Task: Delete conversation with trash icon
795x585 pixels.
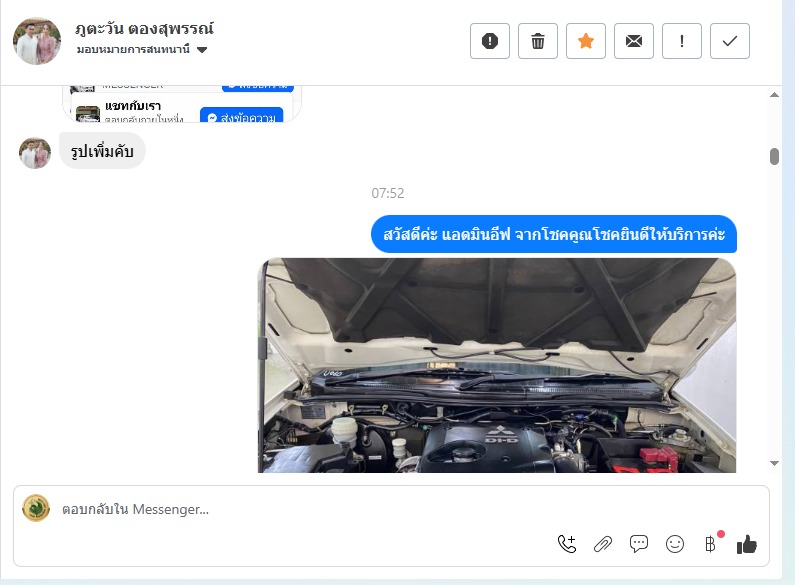Action: click(537, 41)
